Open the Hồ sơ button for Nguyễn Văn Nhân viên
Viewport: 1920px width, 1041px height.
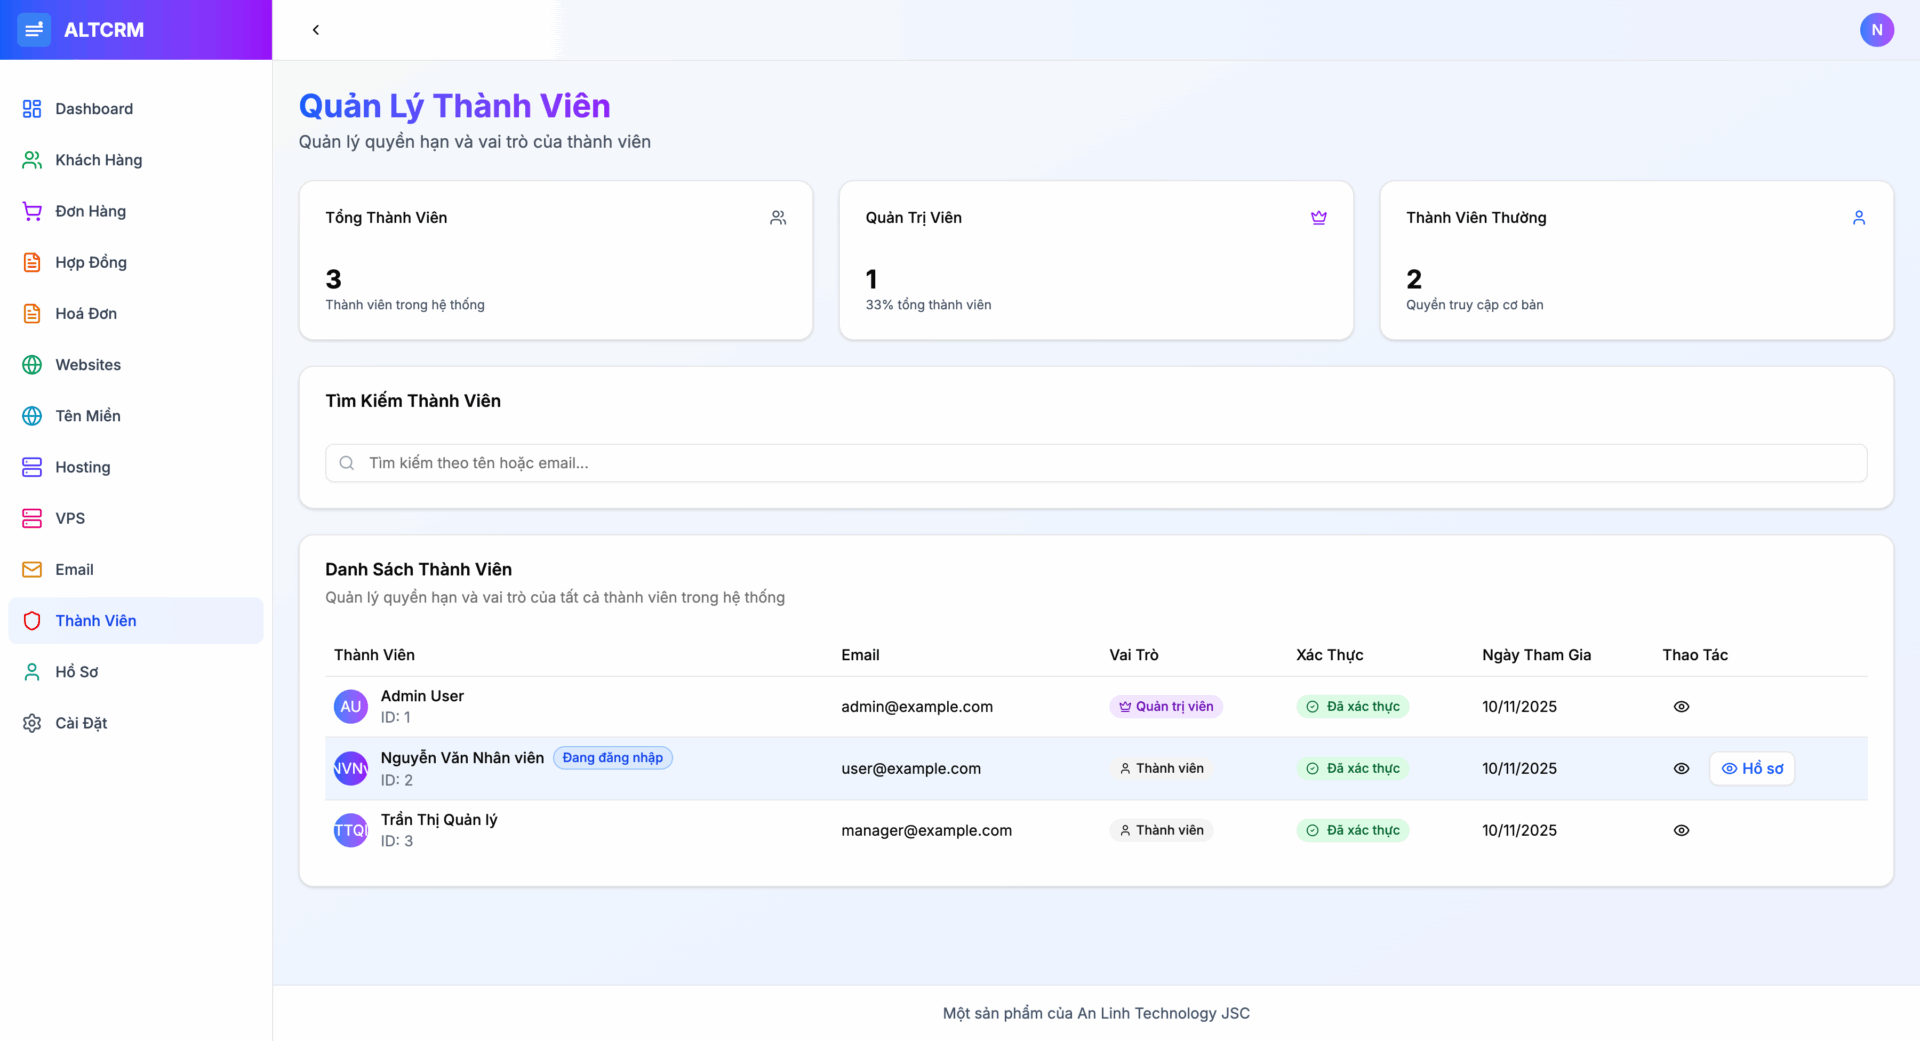click(x=1751, y=768)
